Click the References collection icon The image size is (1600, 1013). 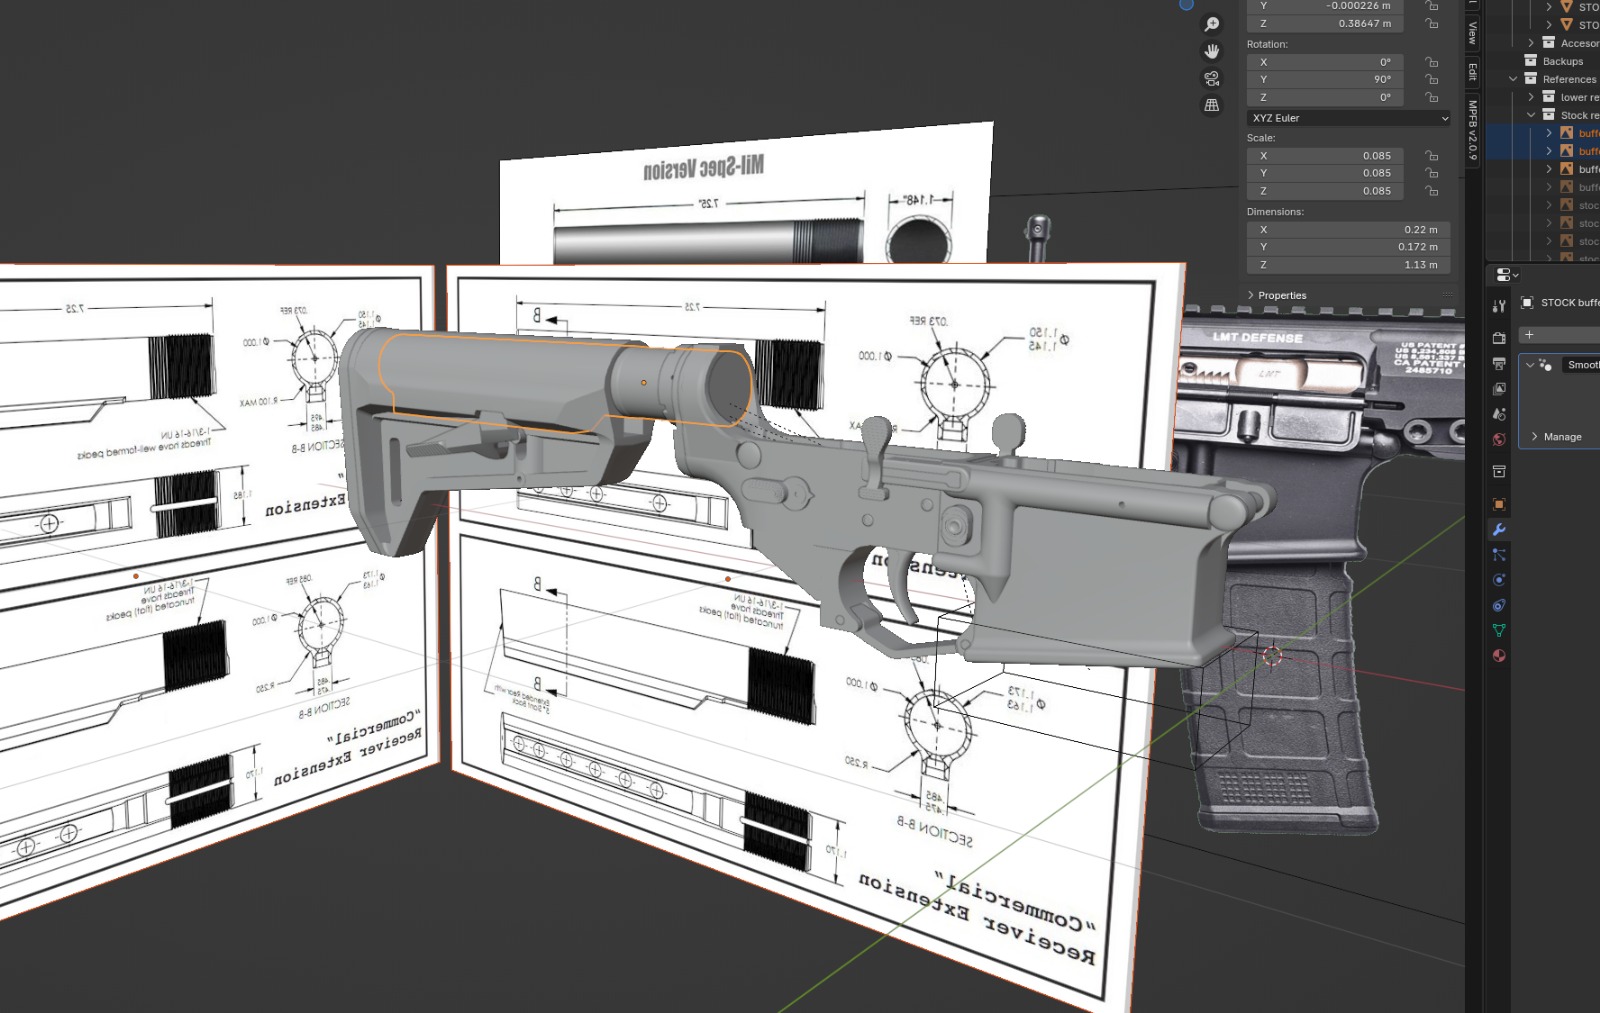(1530, 79)
